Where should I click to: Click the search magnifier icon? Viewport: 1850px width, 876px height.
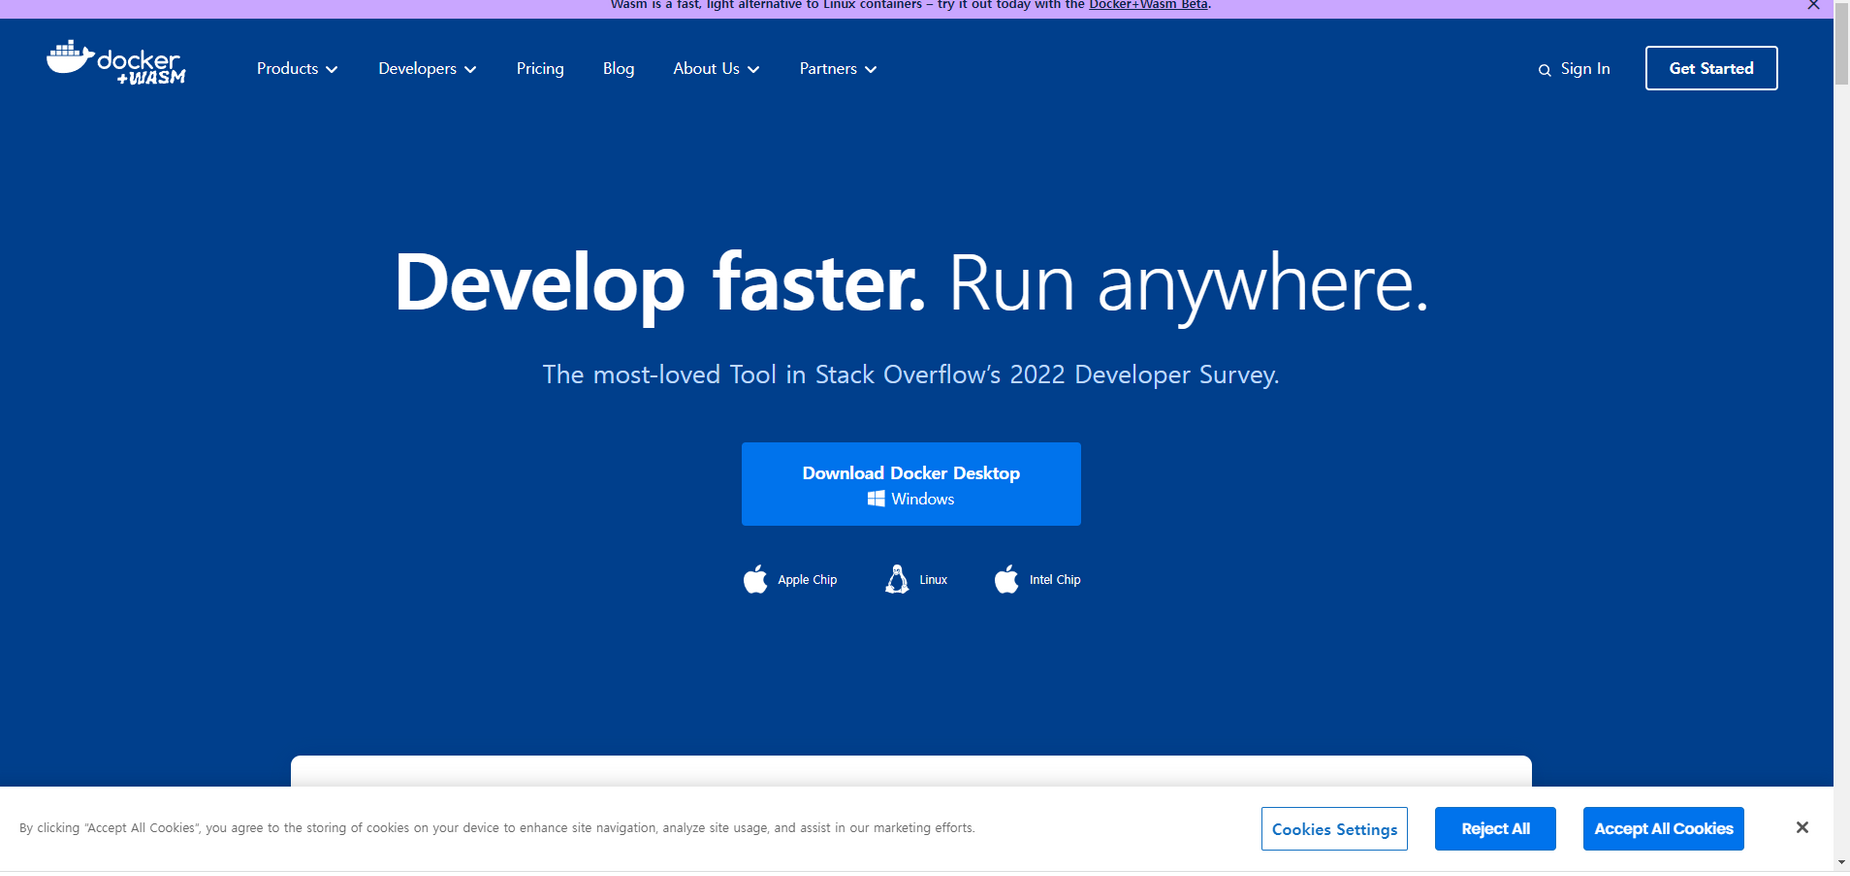(1544, 70)
